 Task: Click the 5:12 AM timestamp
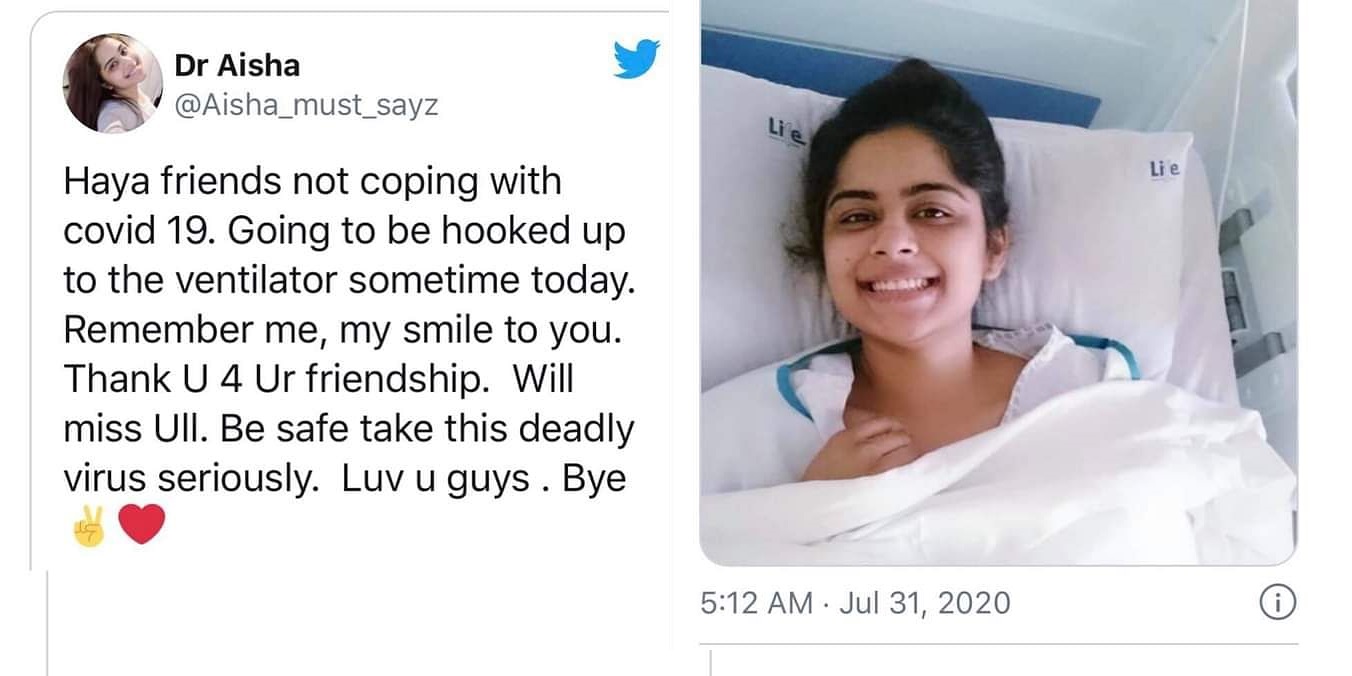click(756, 603)
